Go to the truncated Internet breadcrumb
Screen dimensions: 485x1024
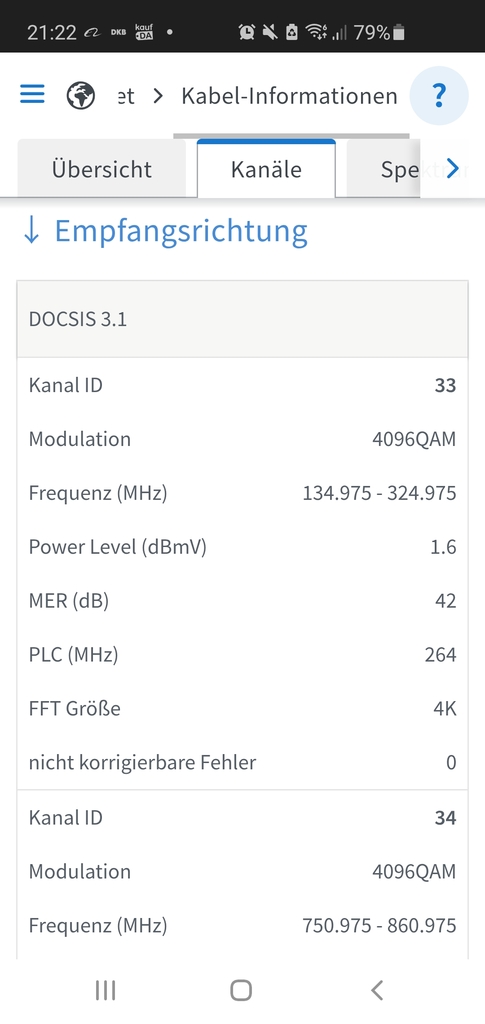(126, 96)
